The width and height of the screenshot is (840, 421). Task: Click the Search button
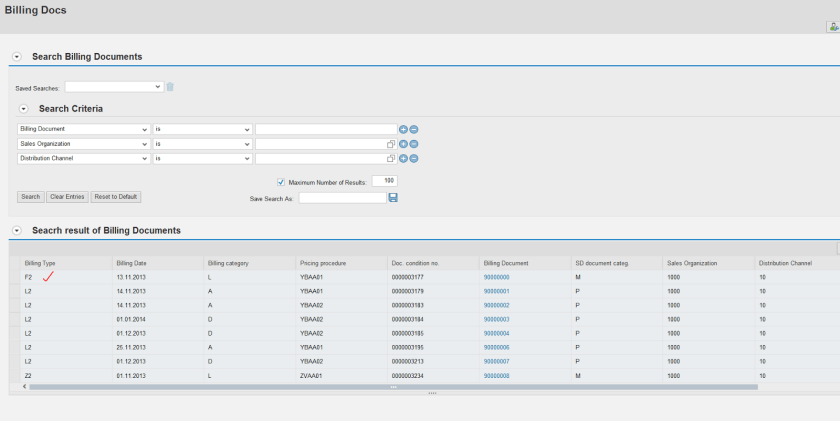click(30, 197)
